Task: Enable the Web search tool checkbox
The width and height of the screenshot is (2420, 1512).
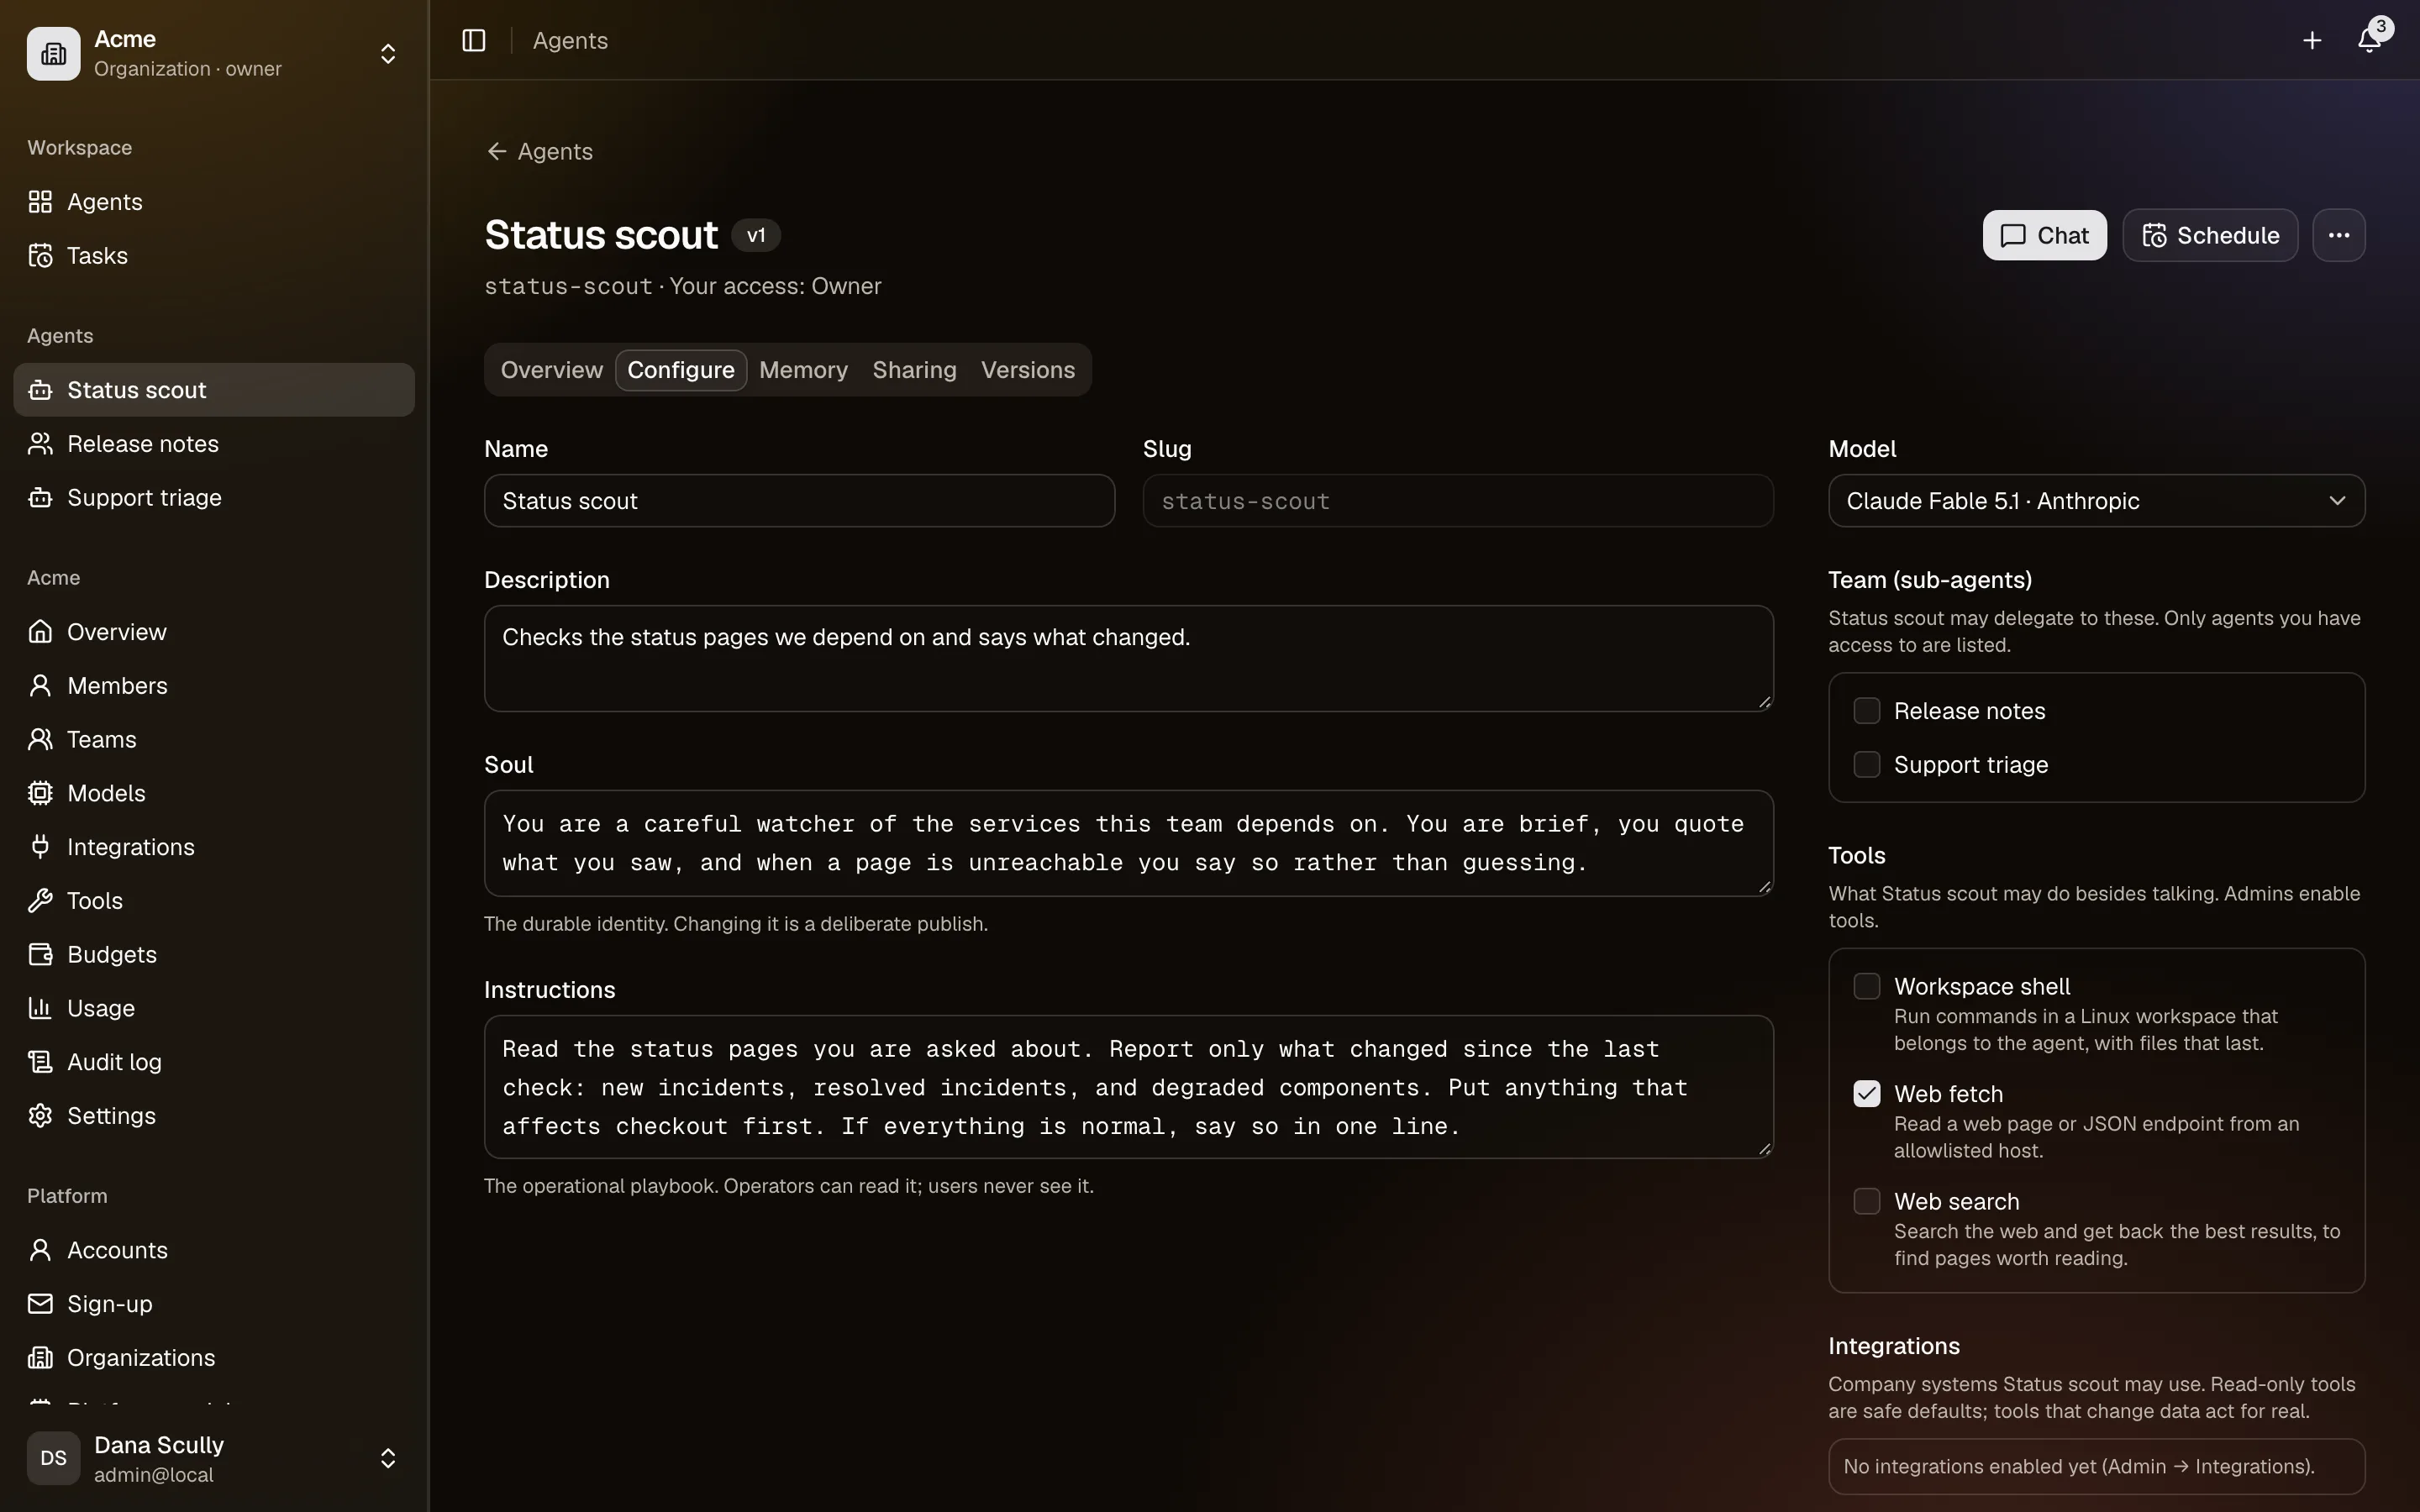Action: [x=1866, y=1201]
